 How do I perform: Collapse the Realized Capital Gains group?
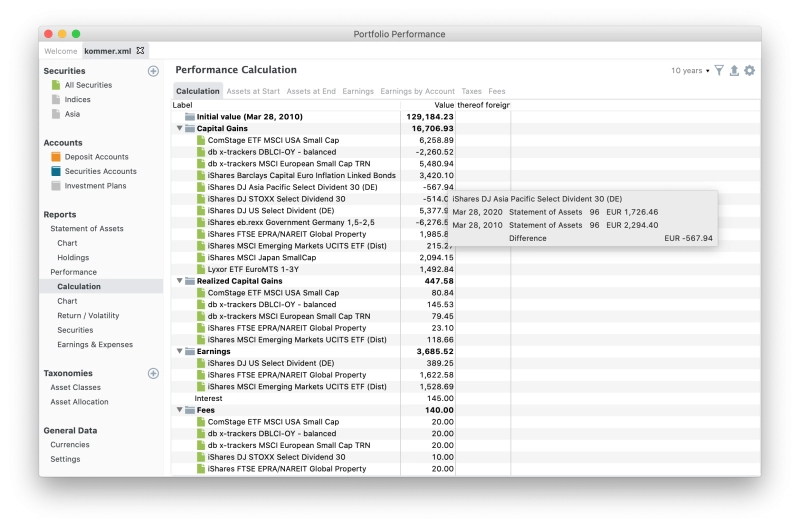180,281
